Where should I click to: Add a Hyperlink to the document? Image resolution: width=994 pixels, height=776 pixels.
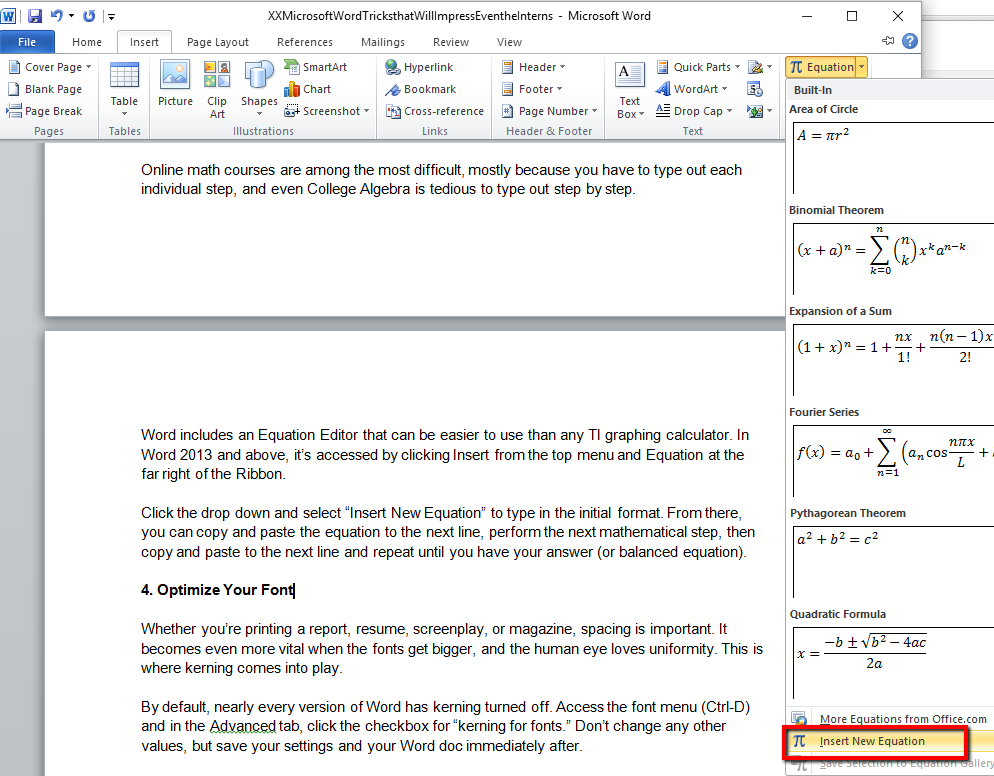(420, 67)
